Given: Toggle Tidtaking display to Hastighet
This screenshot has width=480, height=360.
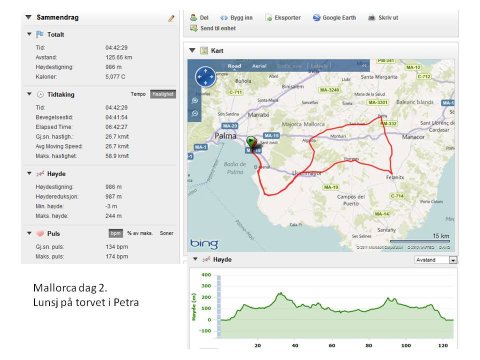Looking at the screenshot, I should pos(163,94).
